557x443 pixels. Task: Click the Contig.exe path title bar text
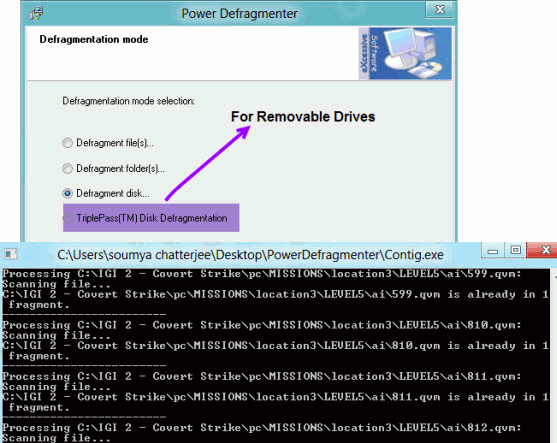[x=250, y=255]
